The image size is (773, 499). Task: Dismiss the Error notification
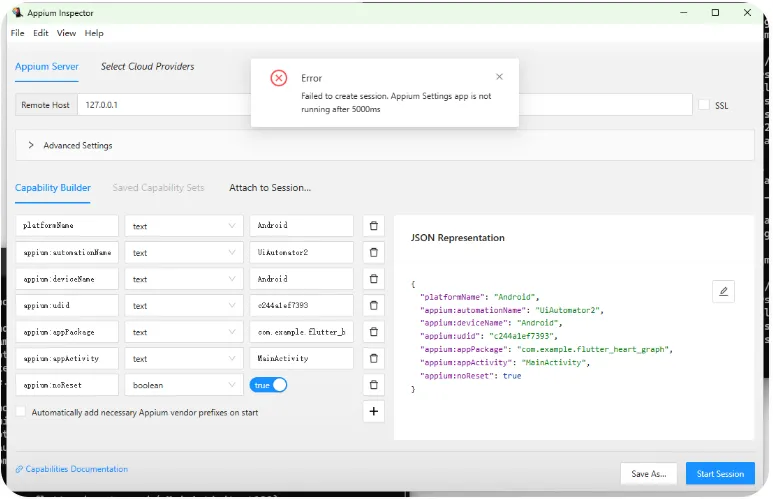(499, 77)
